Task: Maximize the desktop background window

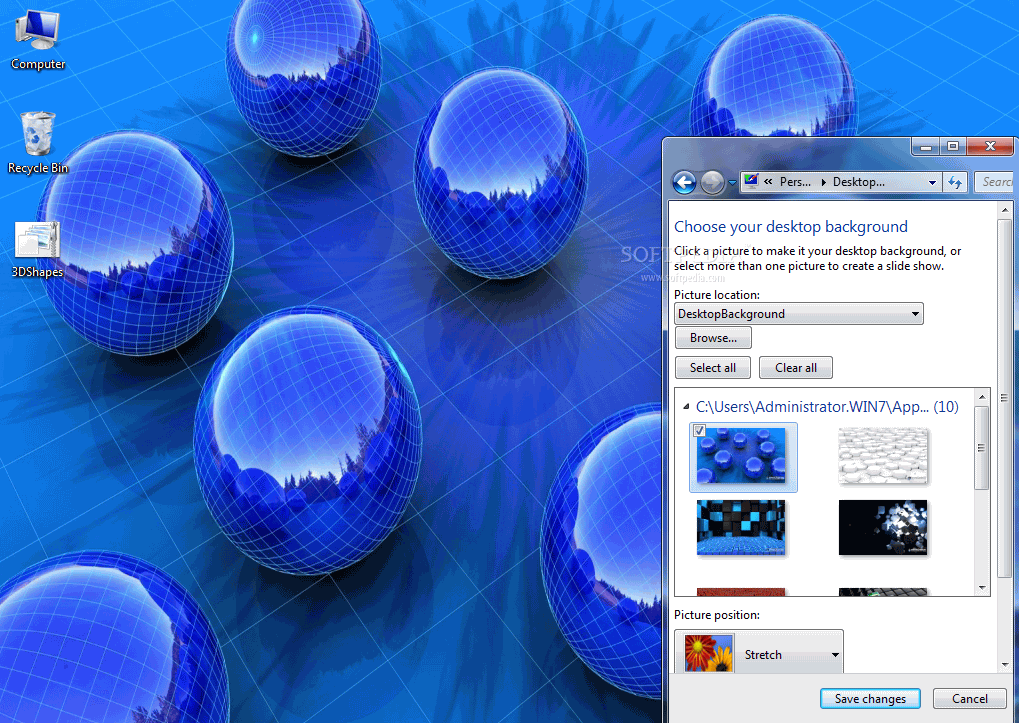Action: pyautogui.click(x=953, y=147)
